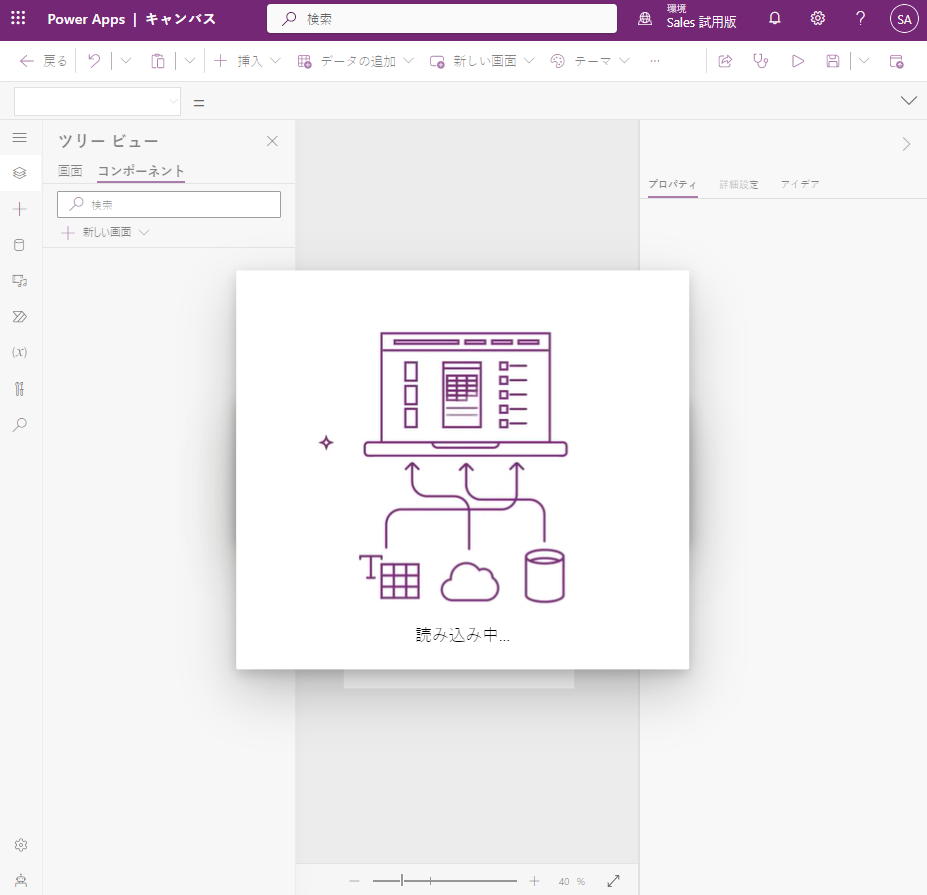Click the fit to window arrow icon

click(614, 881)
